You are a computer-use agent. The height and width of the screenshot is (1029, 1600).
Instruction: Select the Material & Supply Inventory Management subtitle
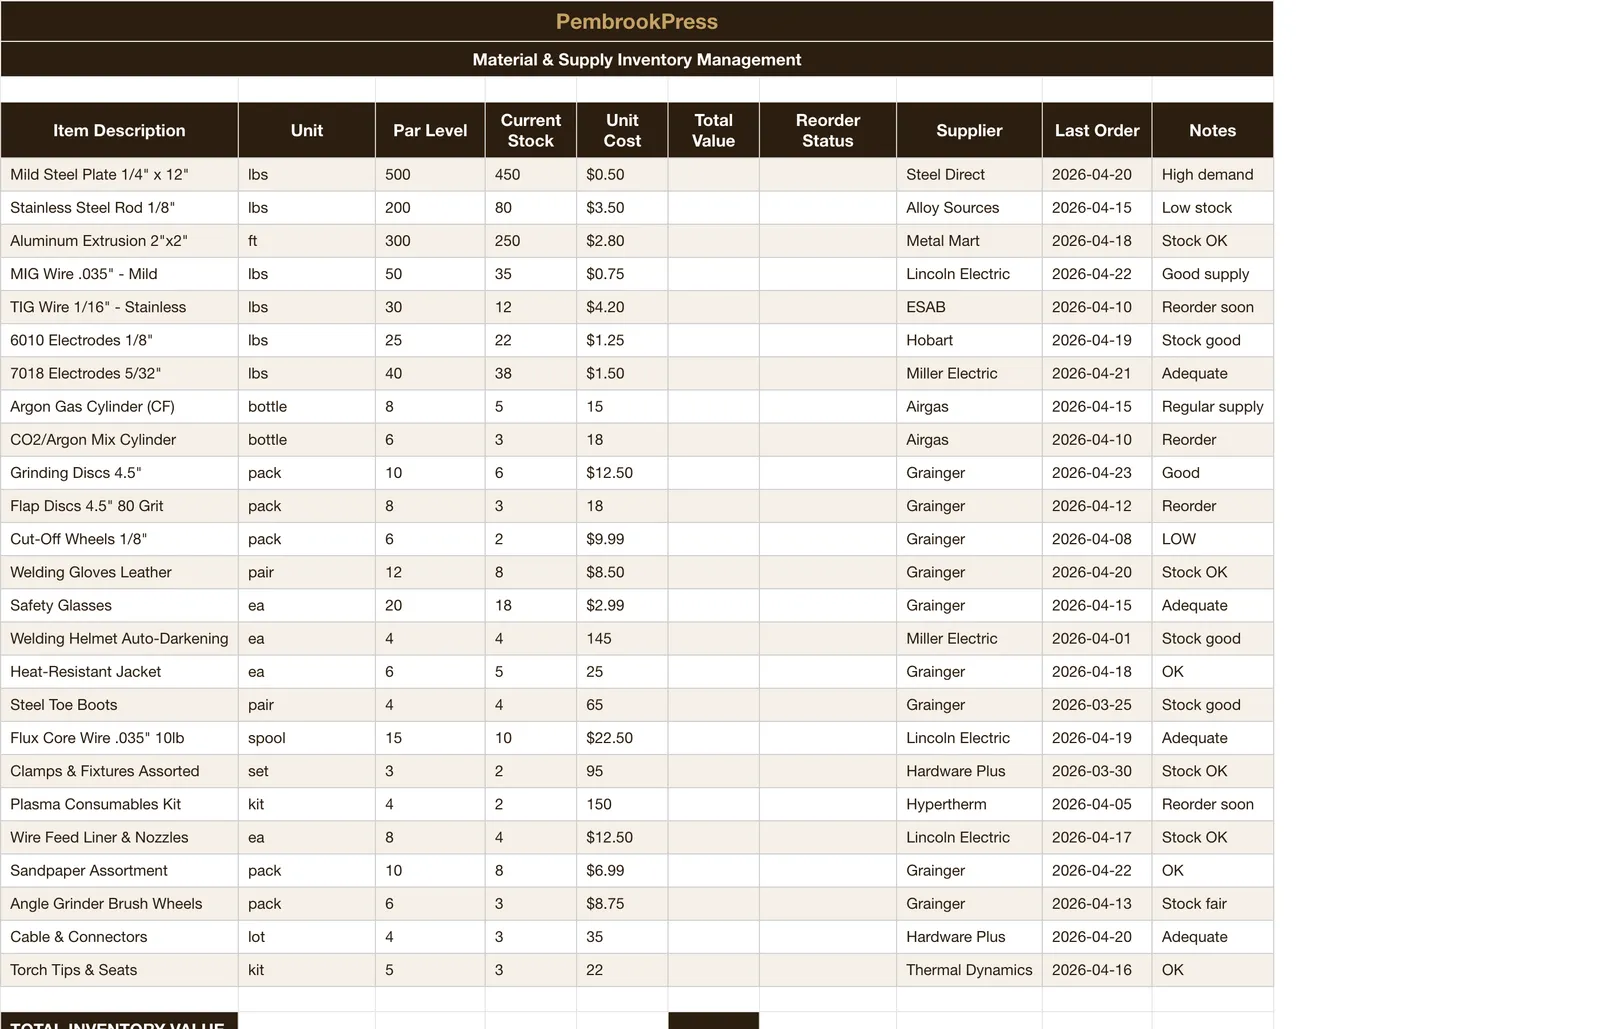pyautogui.click(x=637, y=59)
